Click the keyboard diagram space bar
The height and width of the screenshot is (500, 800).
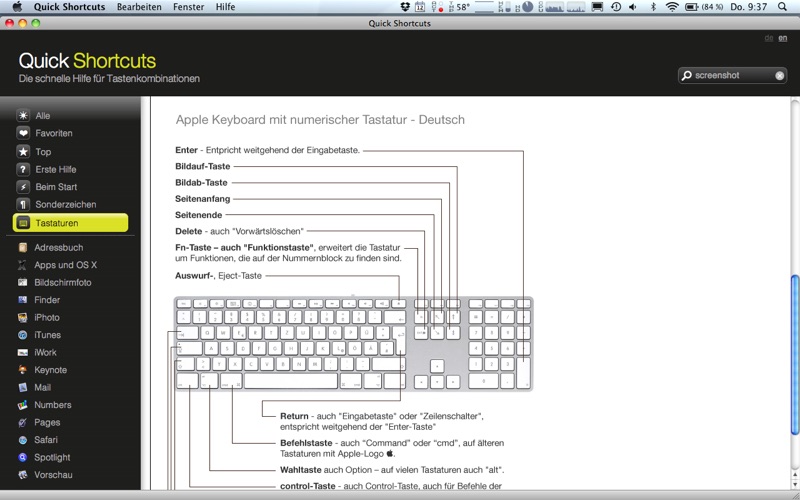291,381
